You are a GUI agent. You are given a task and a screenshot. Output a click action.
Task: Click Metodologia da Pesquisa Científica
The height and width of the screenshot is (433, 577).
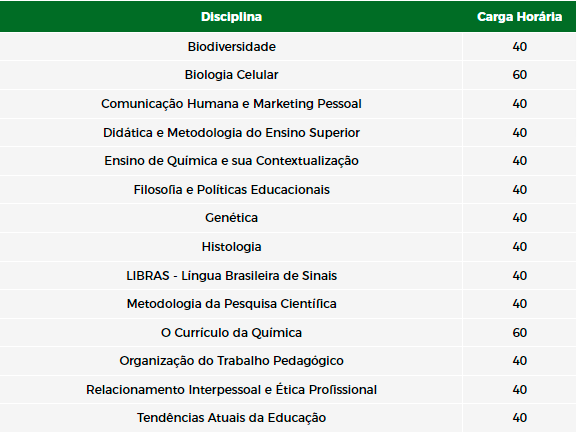pos(231,304)
